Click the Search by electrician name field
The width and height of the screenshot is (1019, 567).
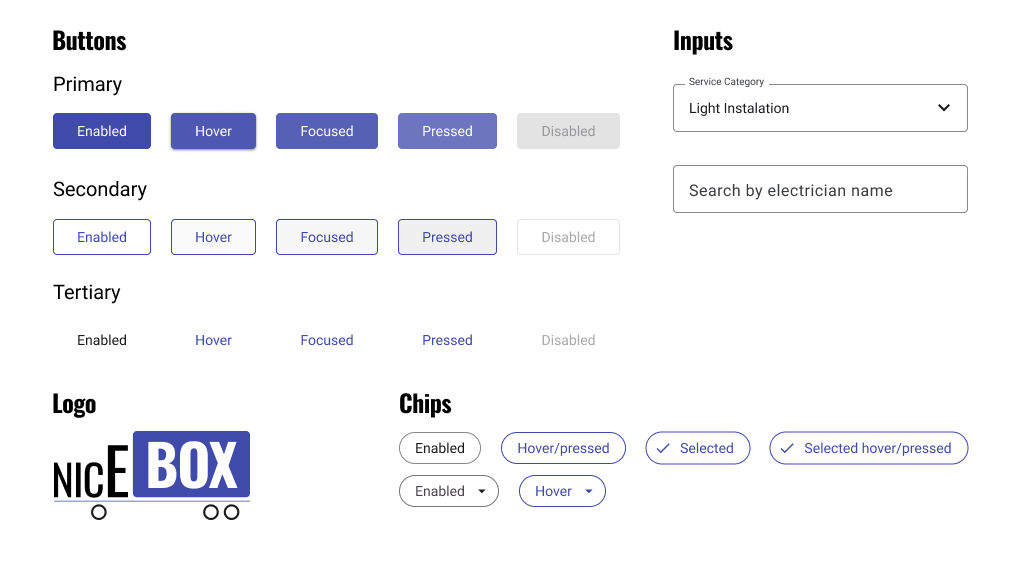[820, 190]
